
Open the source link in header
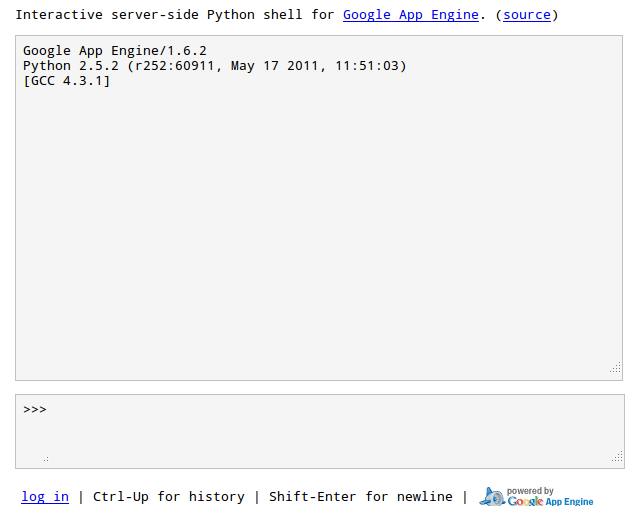pyautogui.click(x=527, y=15)
